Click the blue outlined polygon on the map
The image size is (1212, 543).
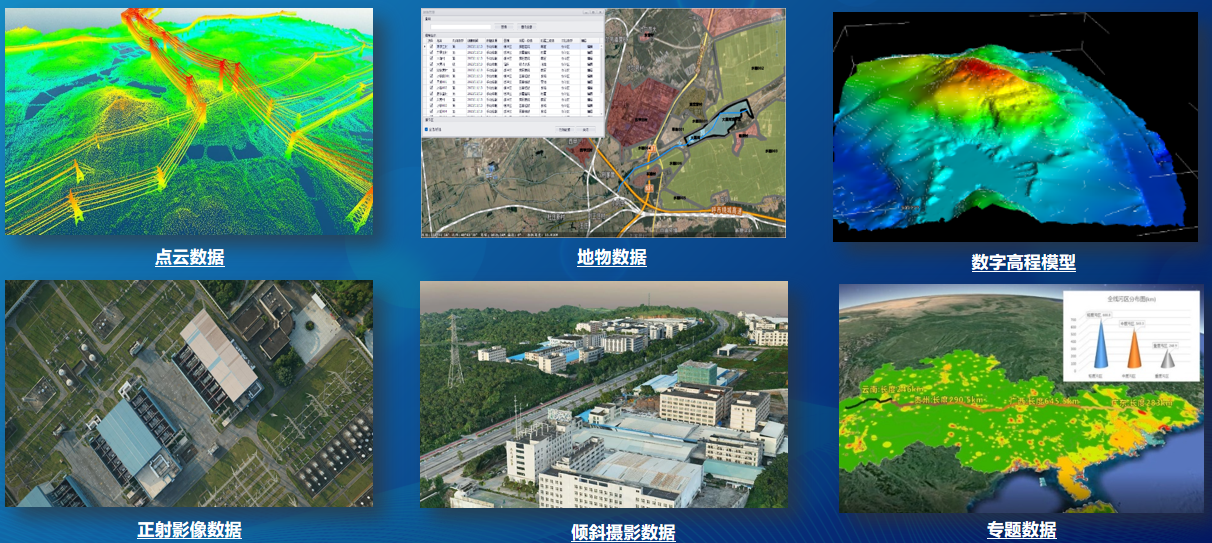point(723,120)
